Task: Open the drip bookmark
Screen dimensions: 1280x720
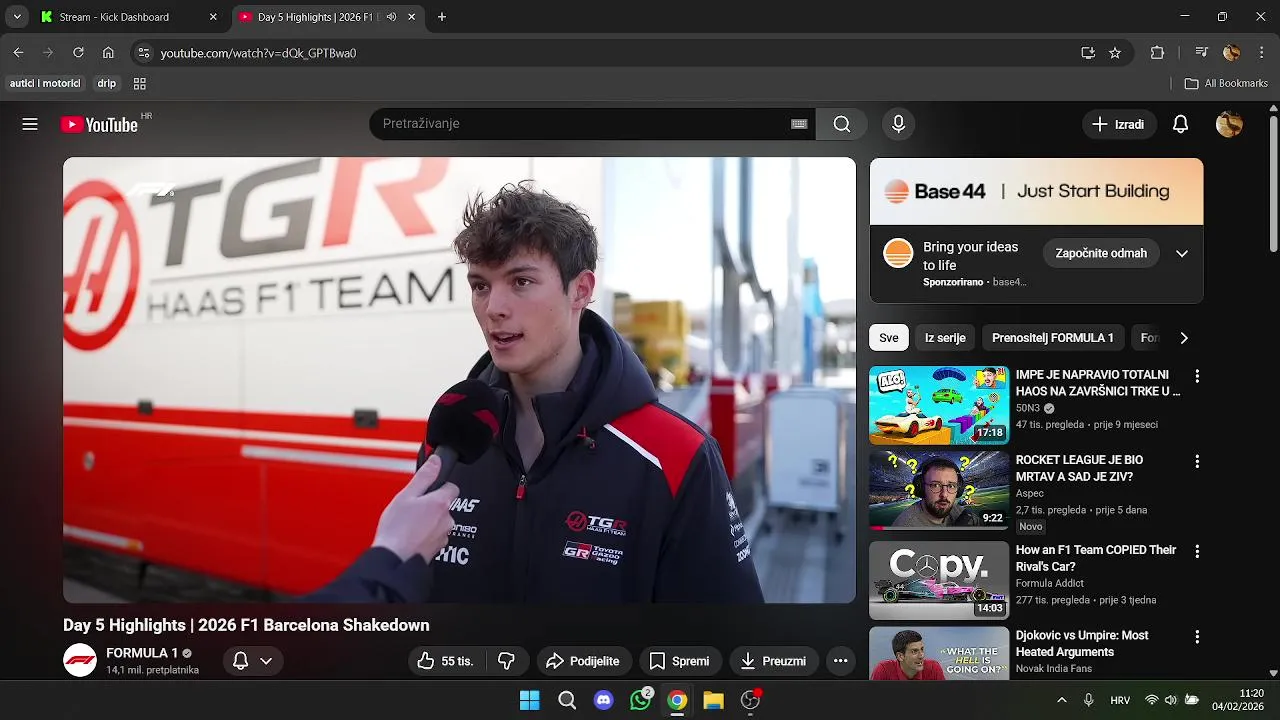Action: pos(107,84)
